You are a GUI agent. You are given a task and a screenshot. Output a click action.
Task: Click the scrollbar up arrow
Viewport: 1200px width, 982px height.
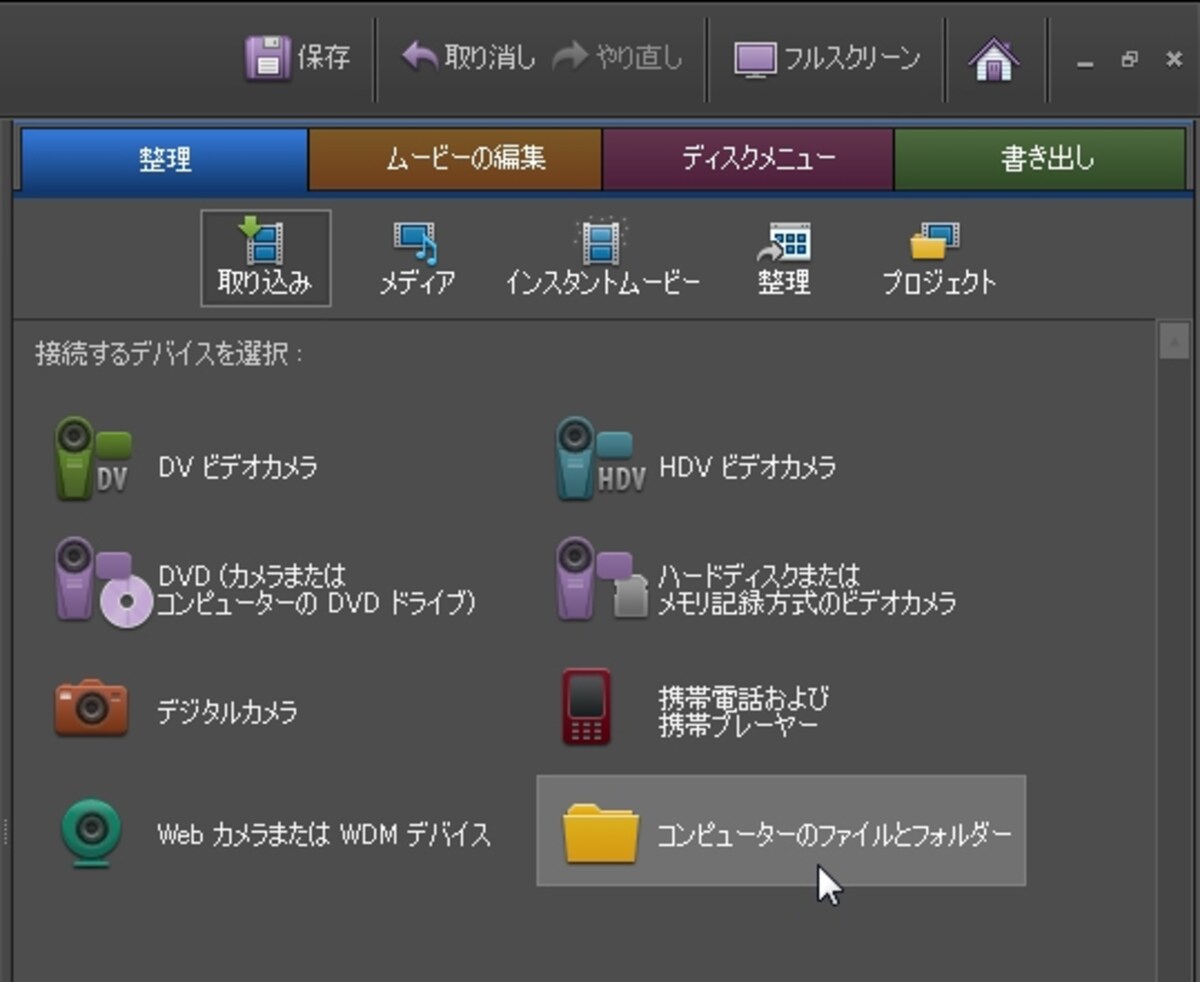point(1173,342)
